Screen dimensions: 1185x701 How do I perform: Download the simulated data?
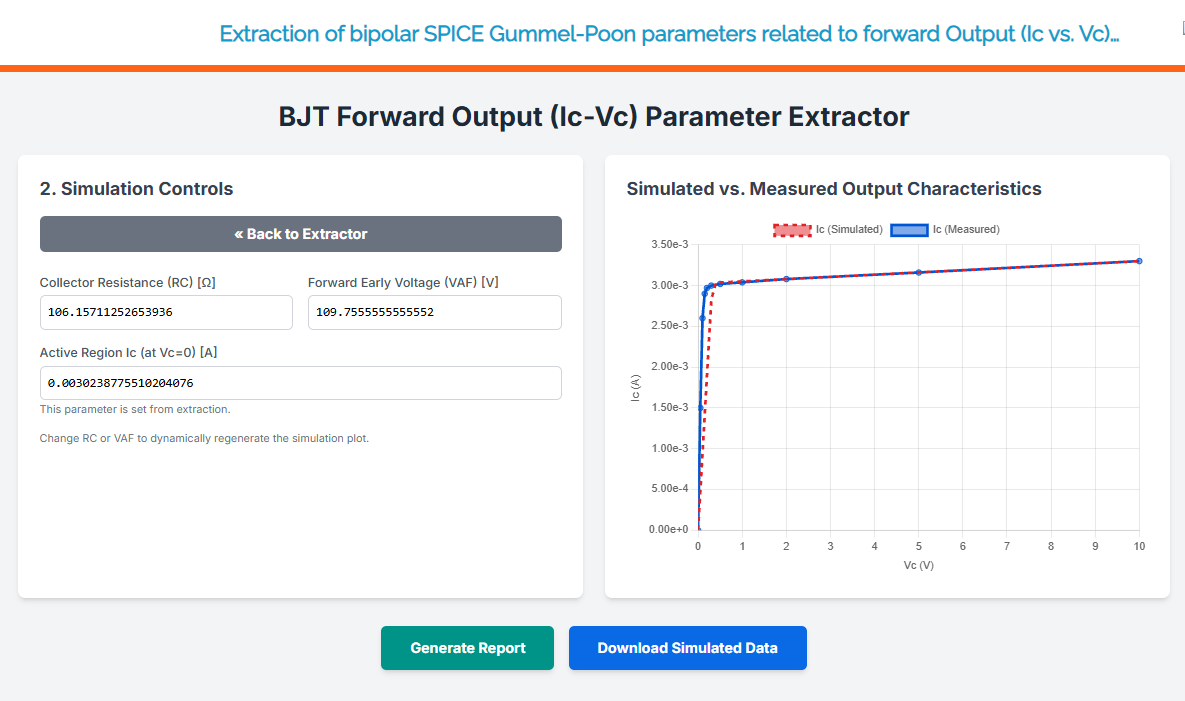click(x=687, y=648)
